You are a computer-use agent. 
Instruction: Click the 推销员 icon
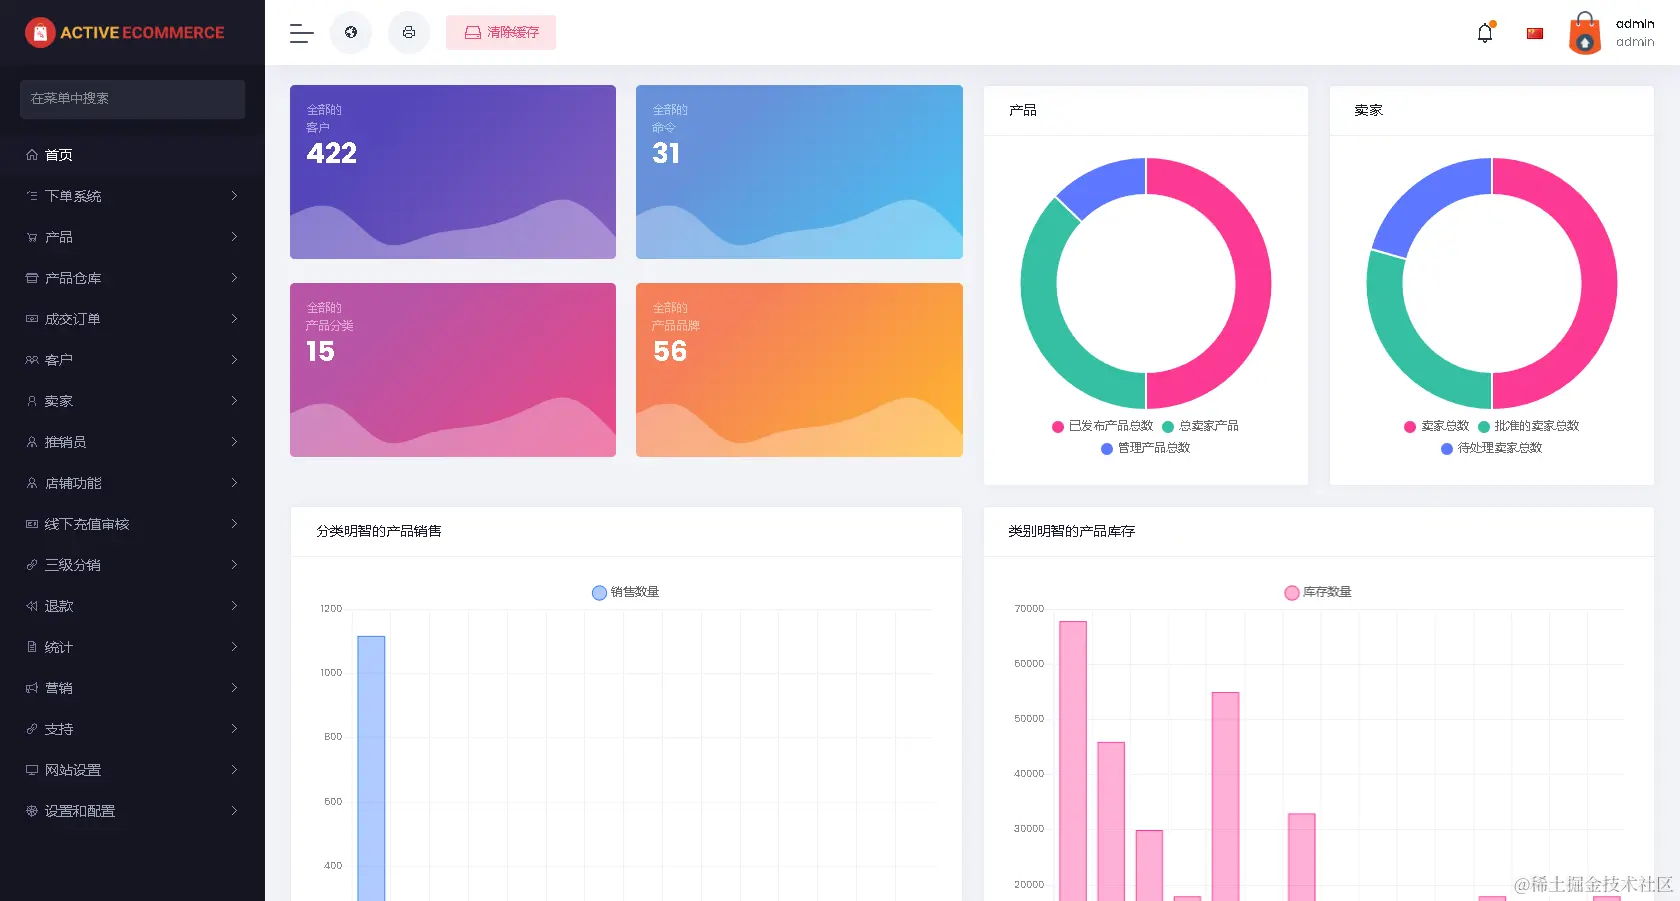[32, 442]
